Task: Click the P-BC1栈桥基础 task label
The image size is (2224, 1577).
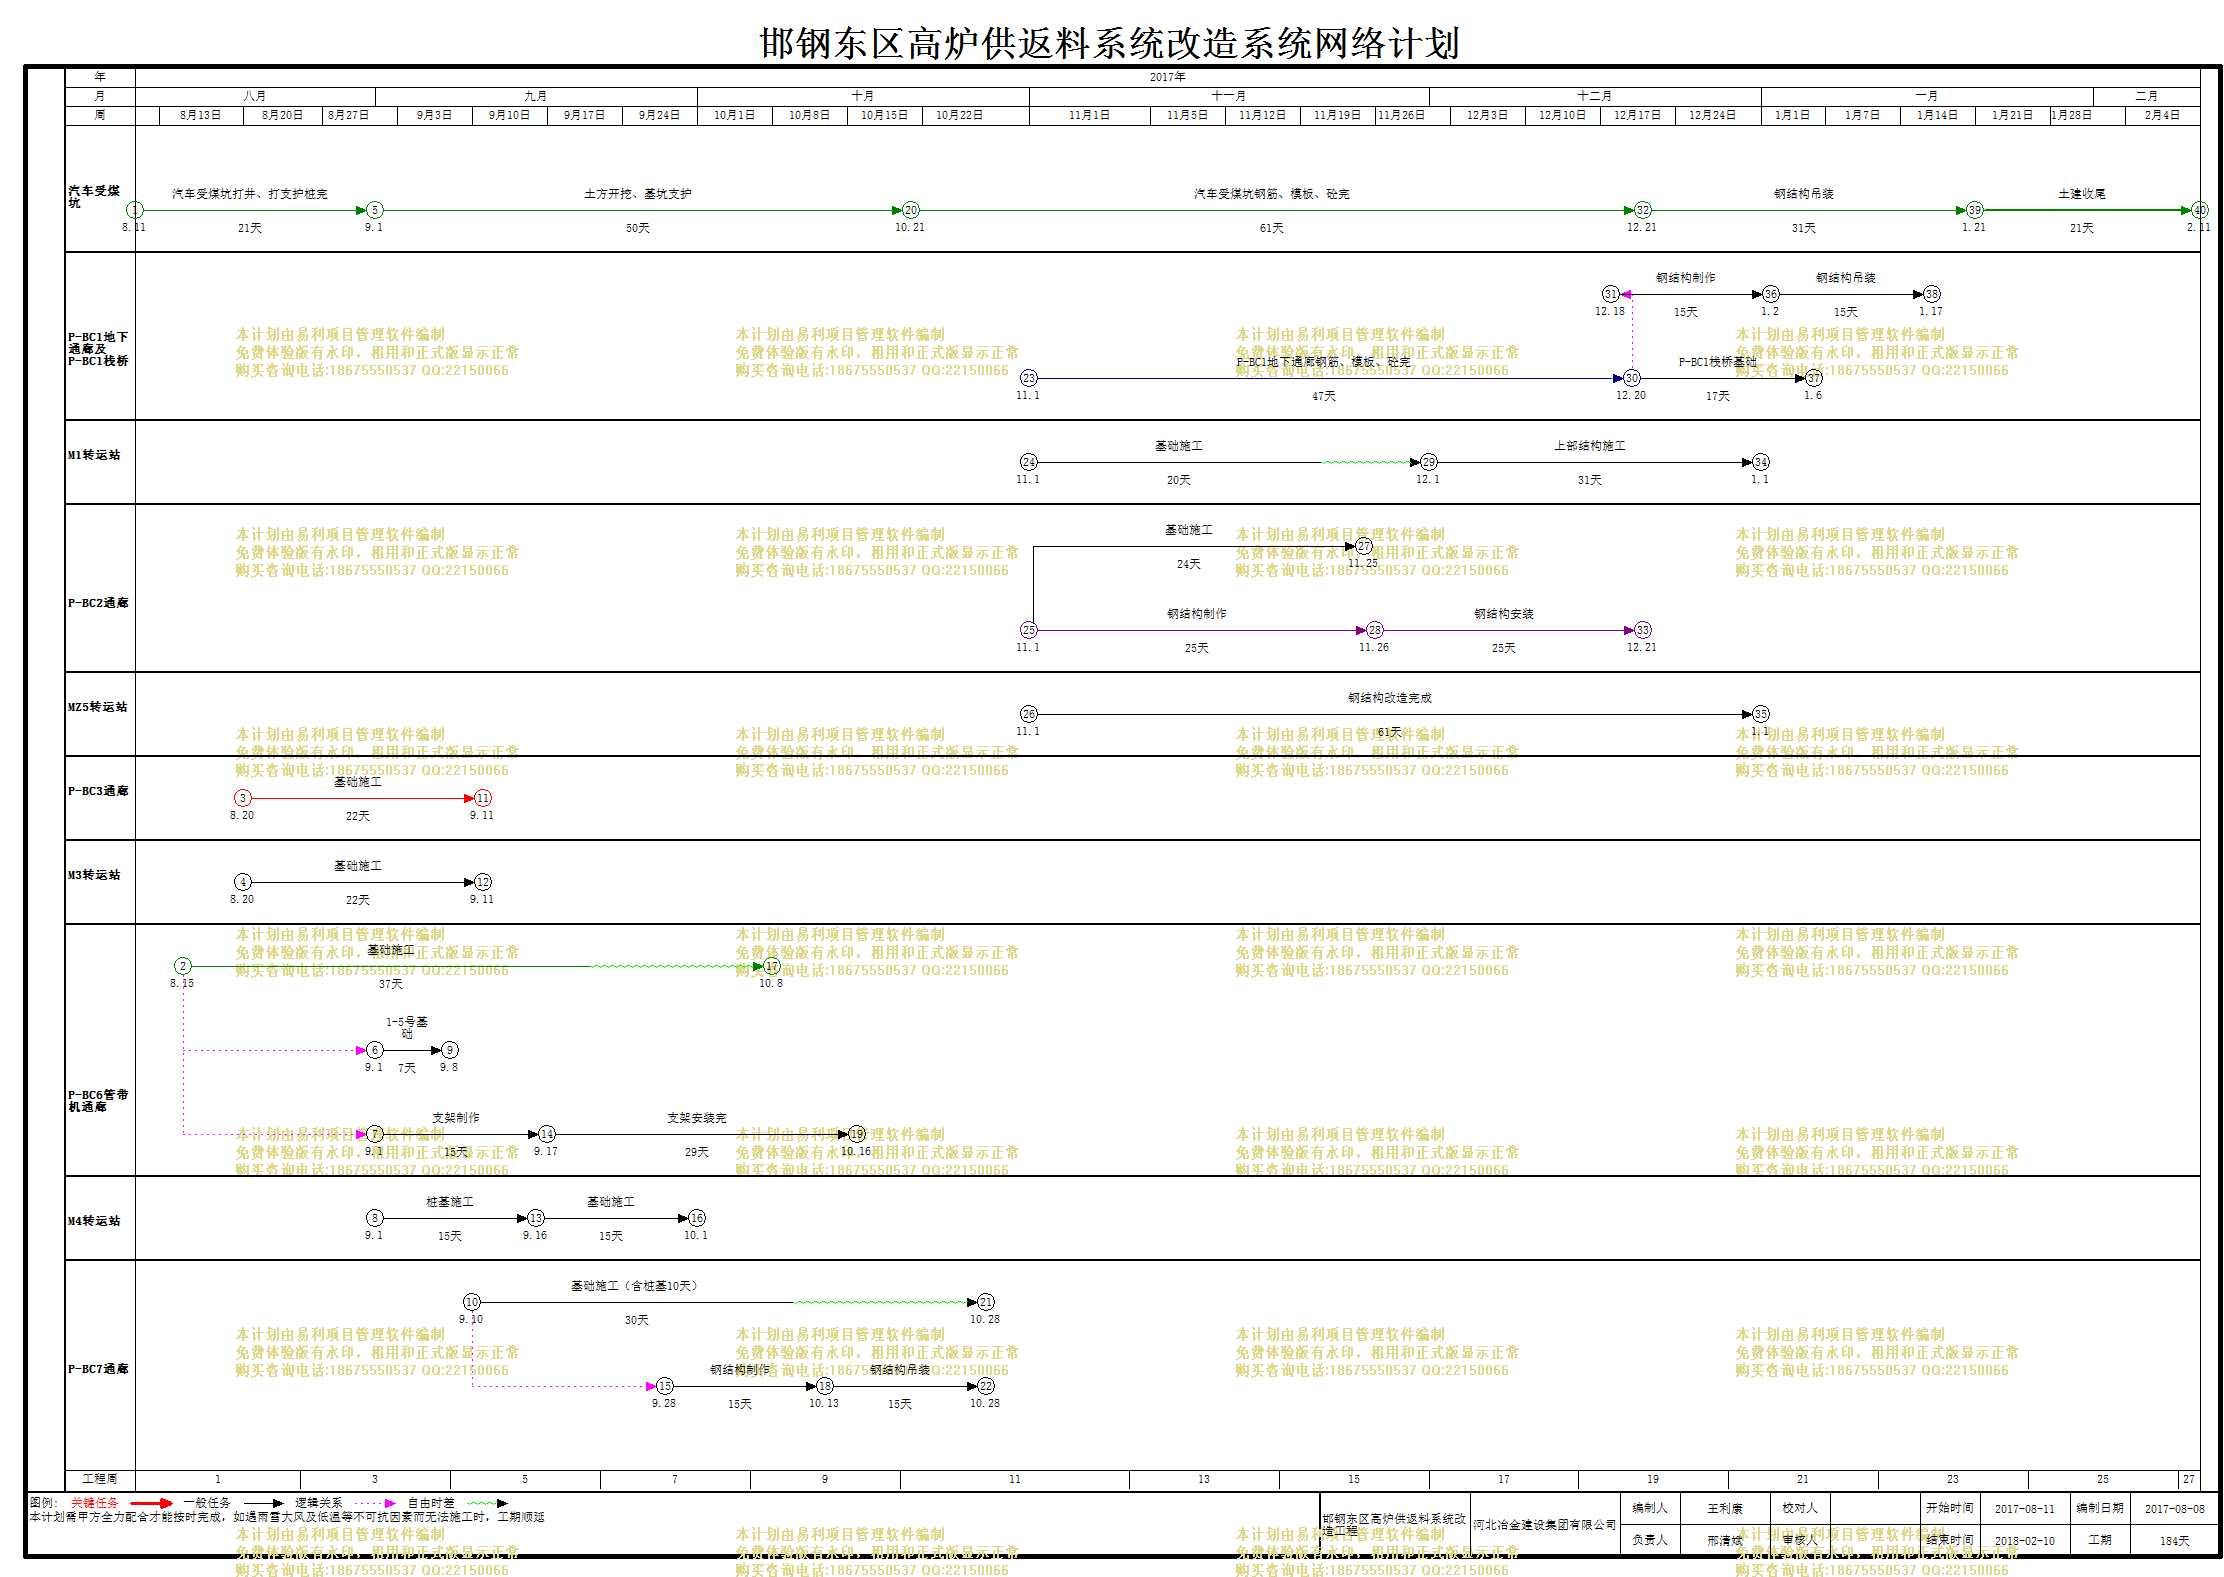Action: click(x=1717, y=362)
